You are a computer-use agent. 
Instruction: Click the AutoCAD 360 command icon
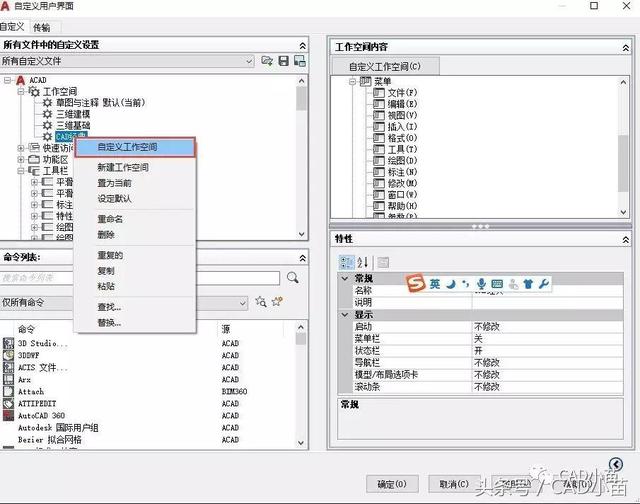[x=8, y=415]
